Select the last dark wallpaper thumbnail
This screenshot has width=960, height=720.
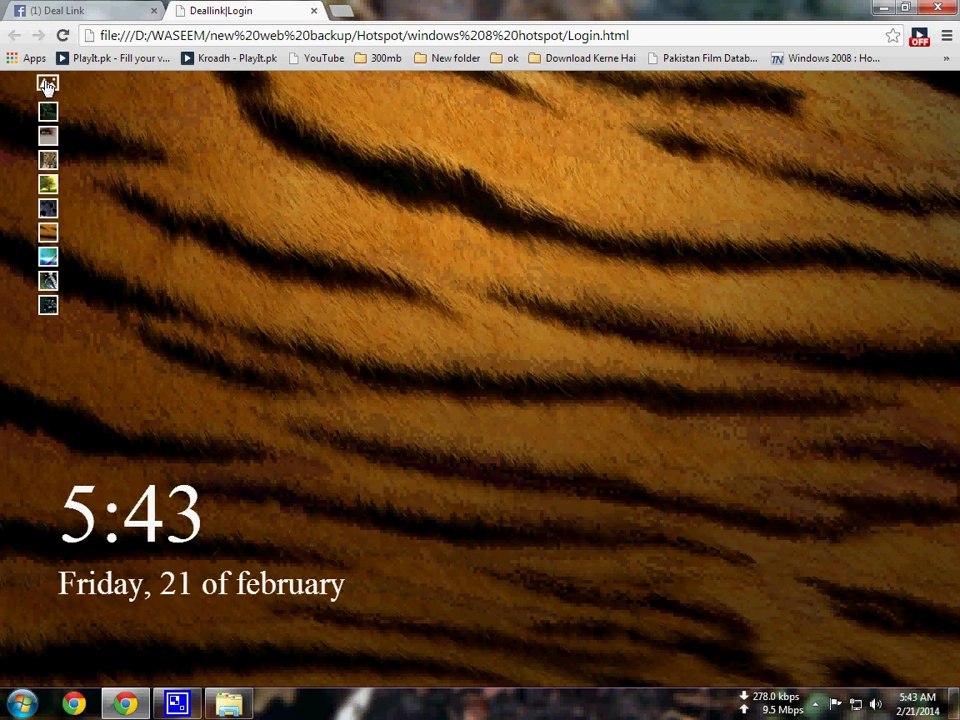[x=48, y=305]
